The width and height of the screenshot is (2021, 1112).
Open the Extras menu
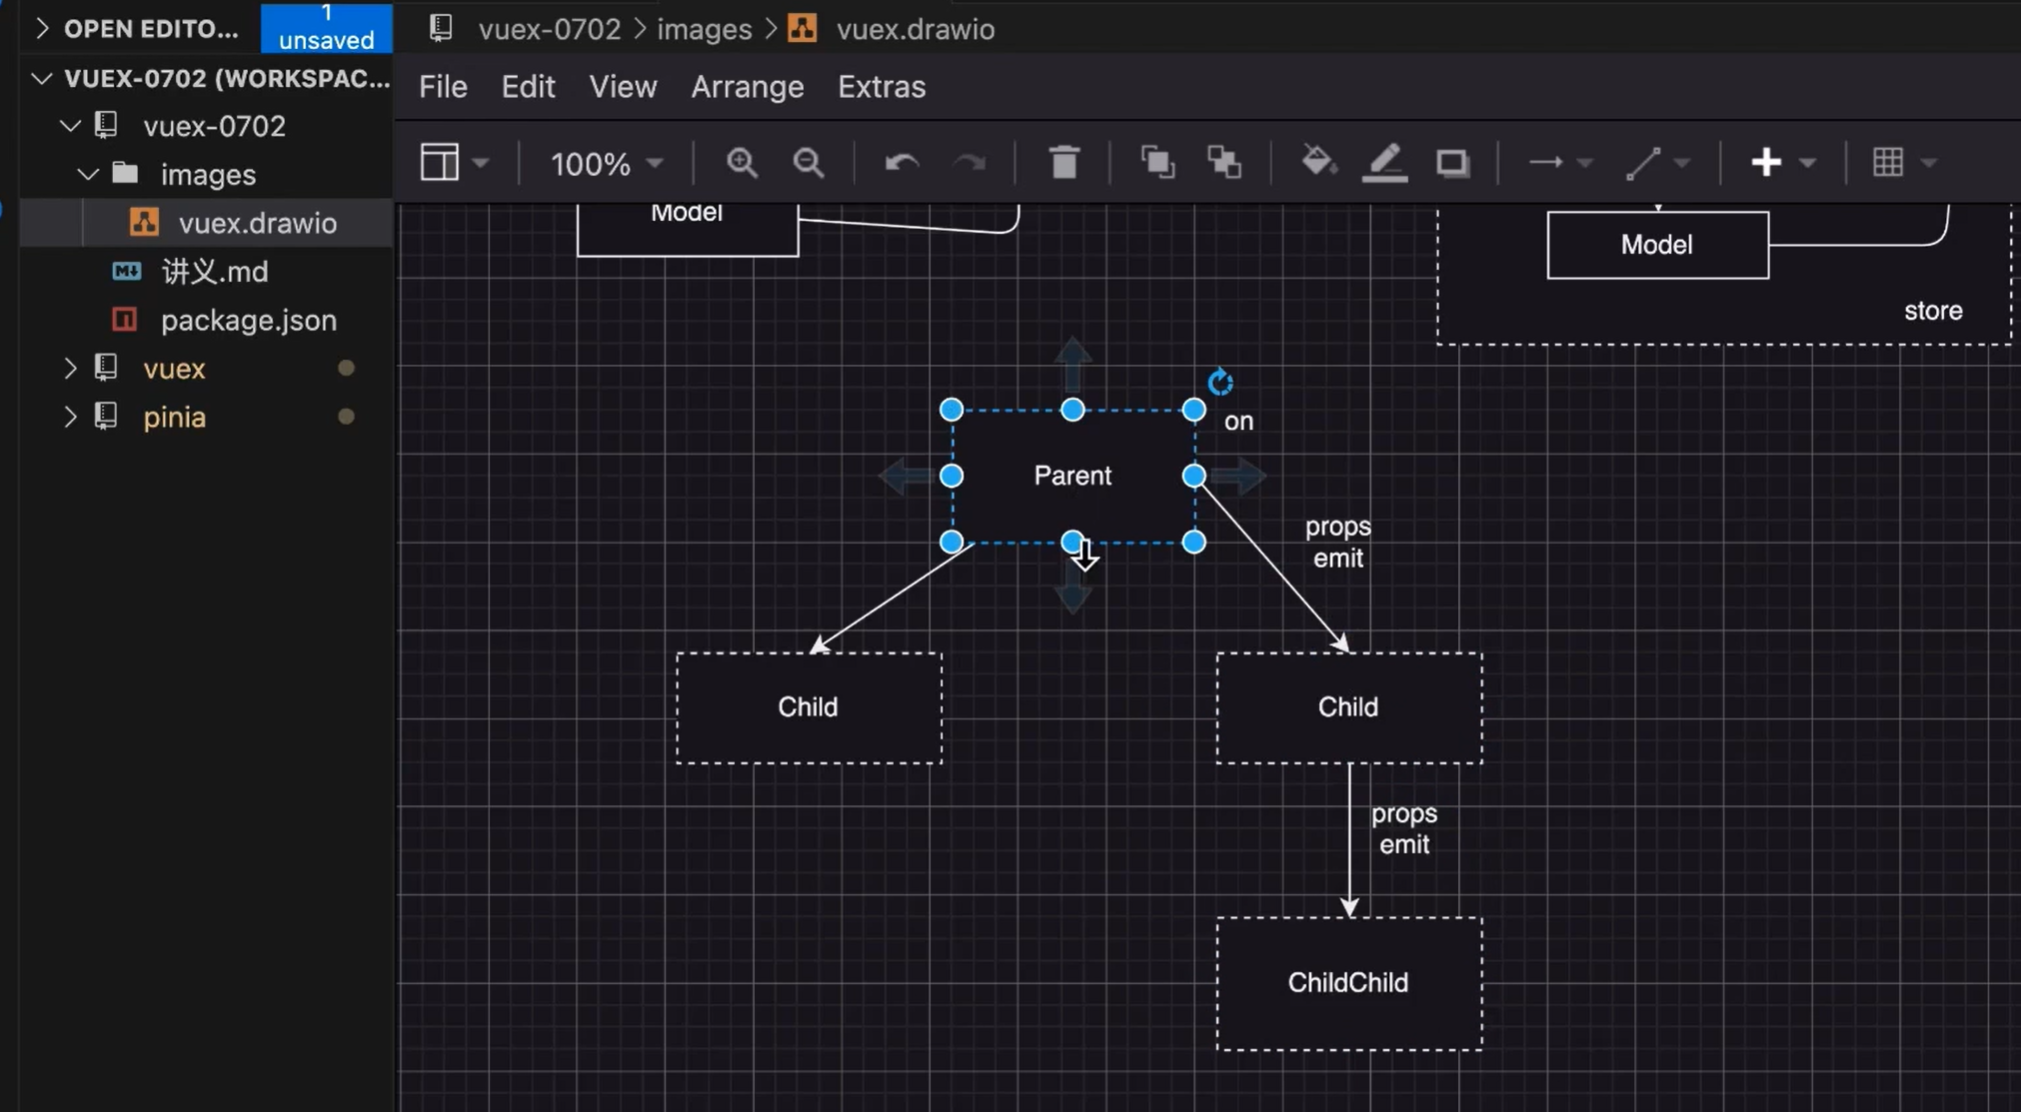pos(881,87)
